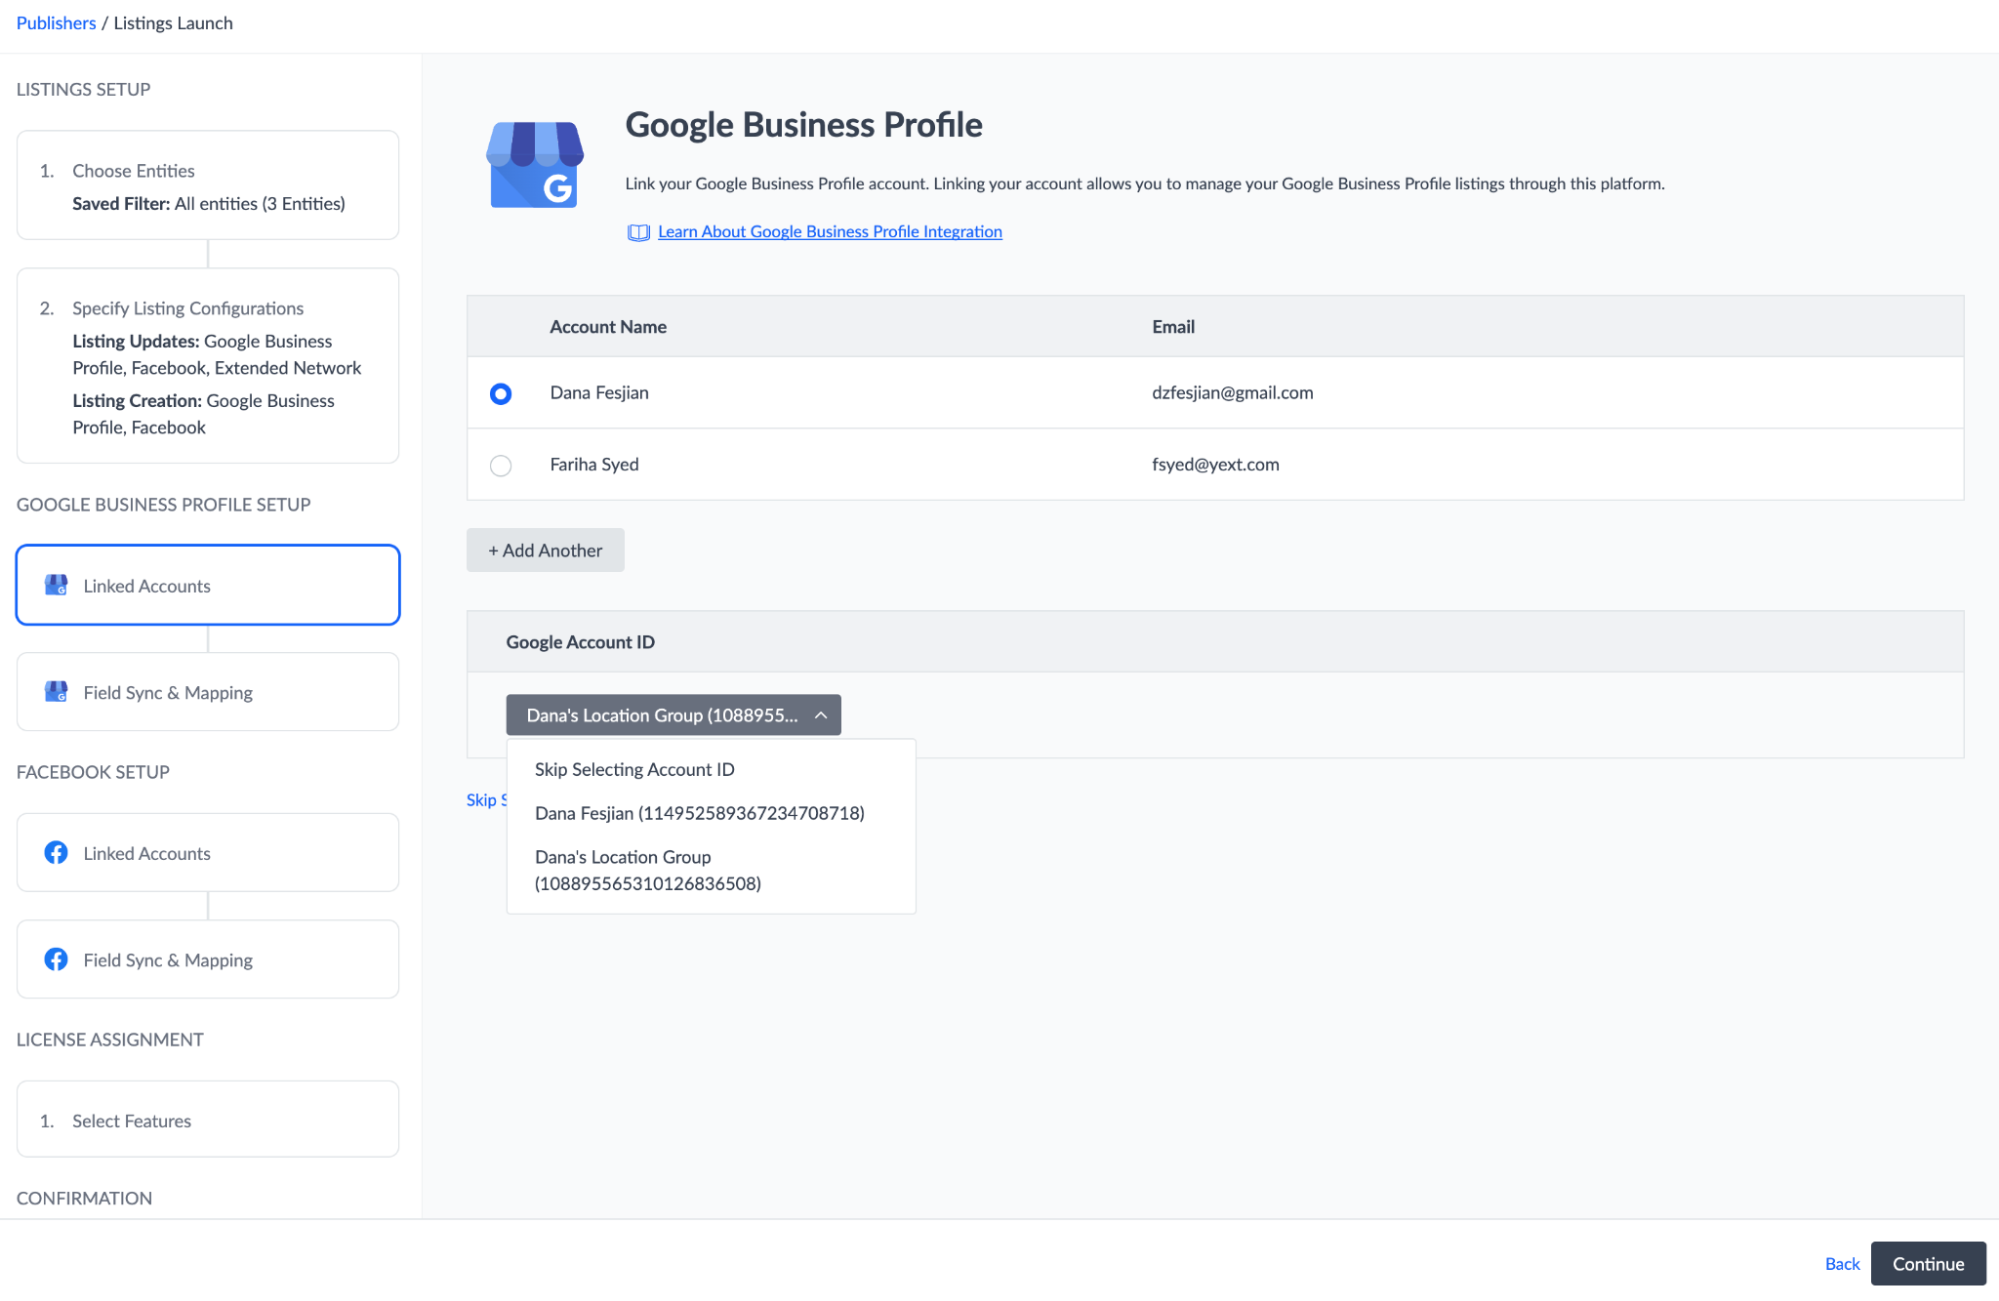This screenshot has width=1999, height=1301.
Task: Click the Continue button
Action: pos(1928,1263)
